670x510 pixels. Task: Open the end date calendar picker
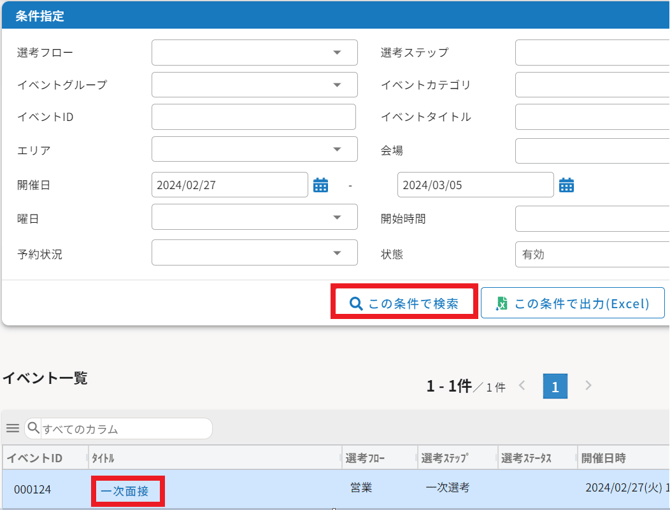(566, 185)
